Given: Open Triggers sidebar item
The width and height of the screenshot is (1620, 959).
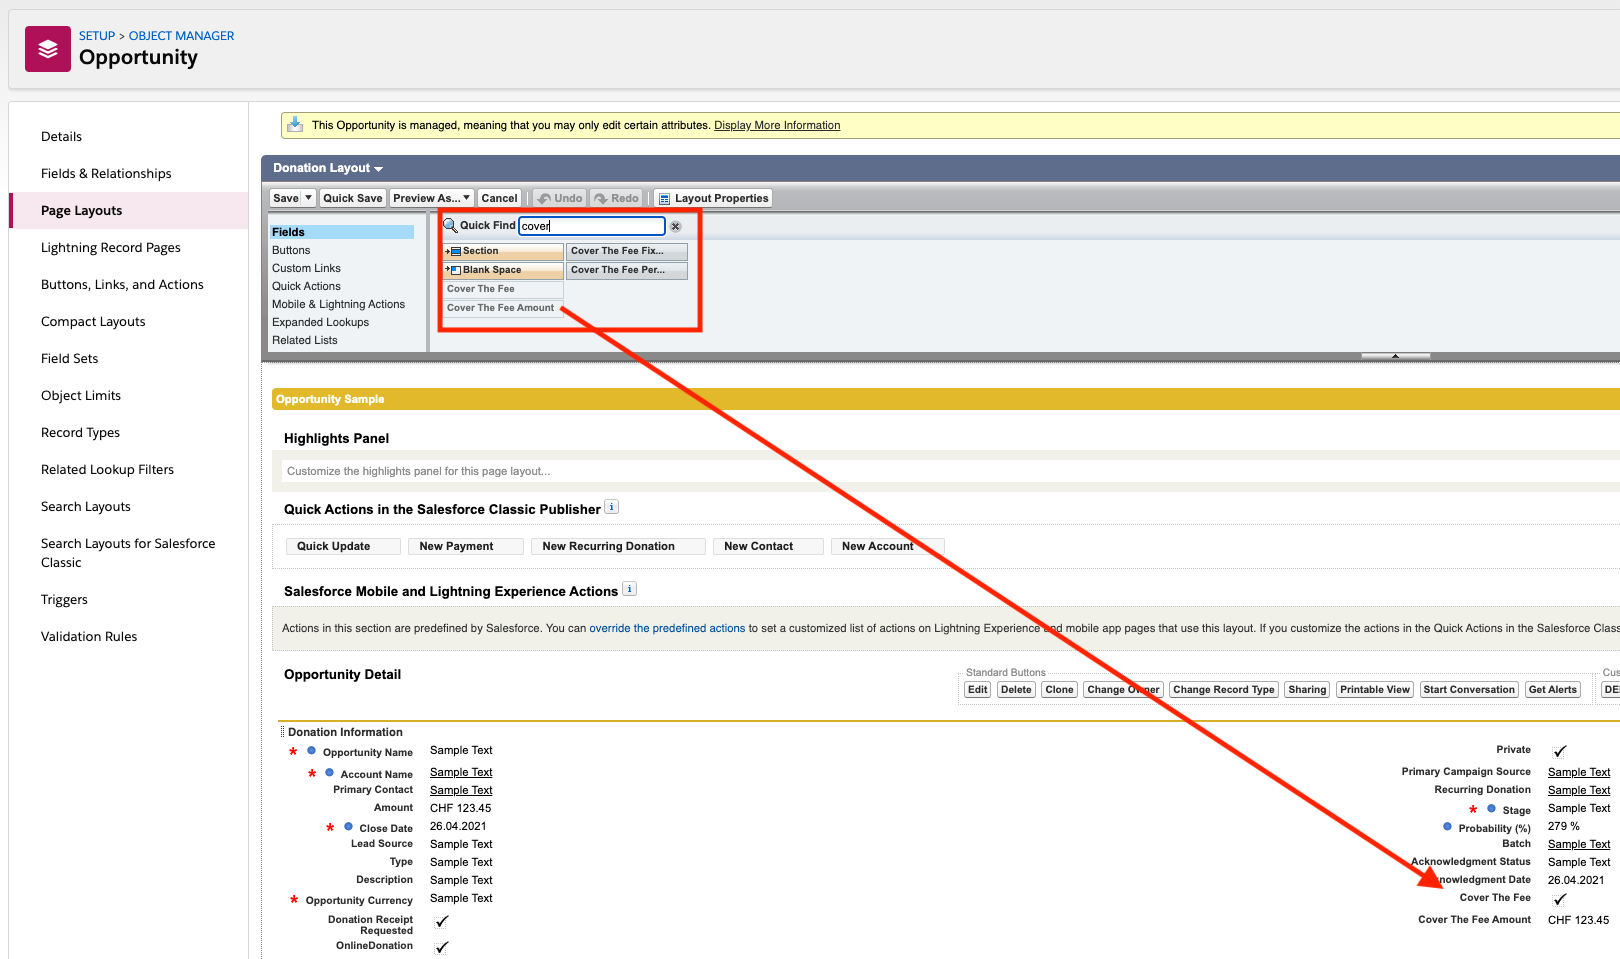Looking at the screenshot, I should [x=64, y=599].
